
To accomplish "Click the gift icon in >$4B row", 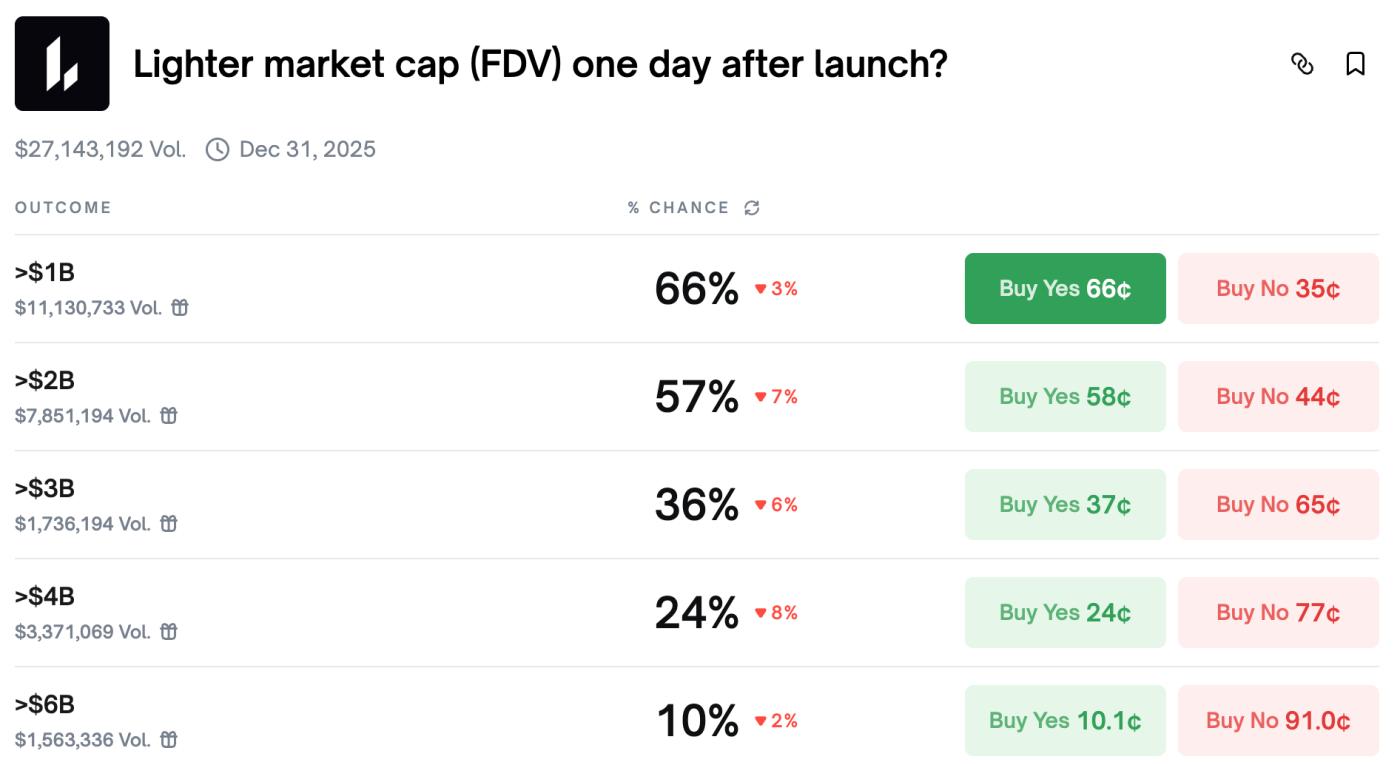I will click(x=169, y=632).
